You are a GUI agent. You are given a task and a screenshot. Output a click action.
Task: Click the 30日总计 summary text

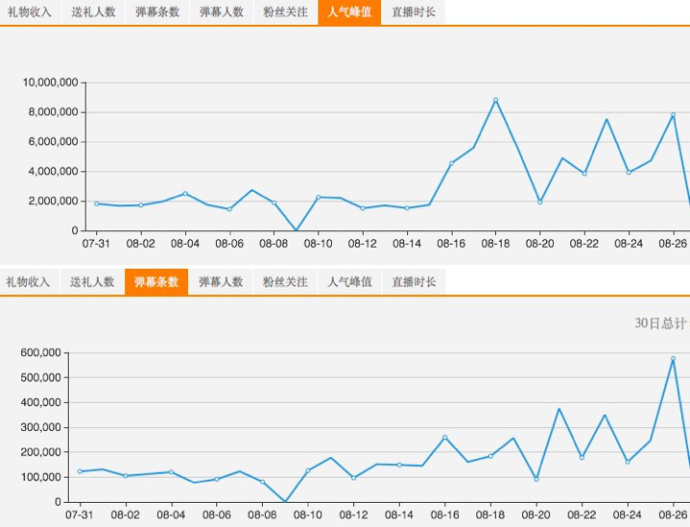(662, 323)
